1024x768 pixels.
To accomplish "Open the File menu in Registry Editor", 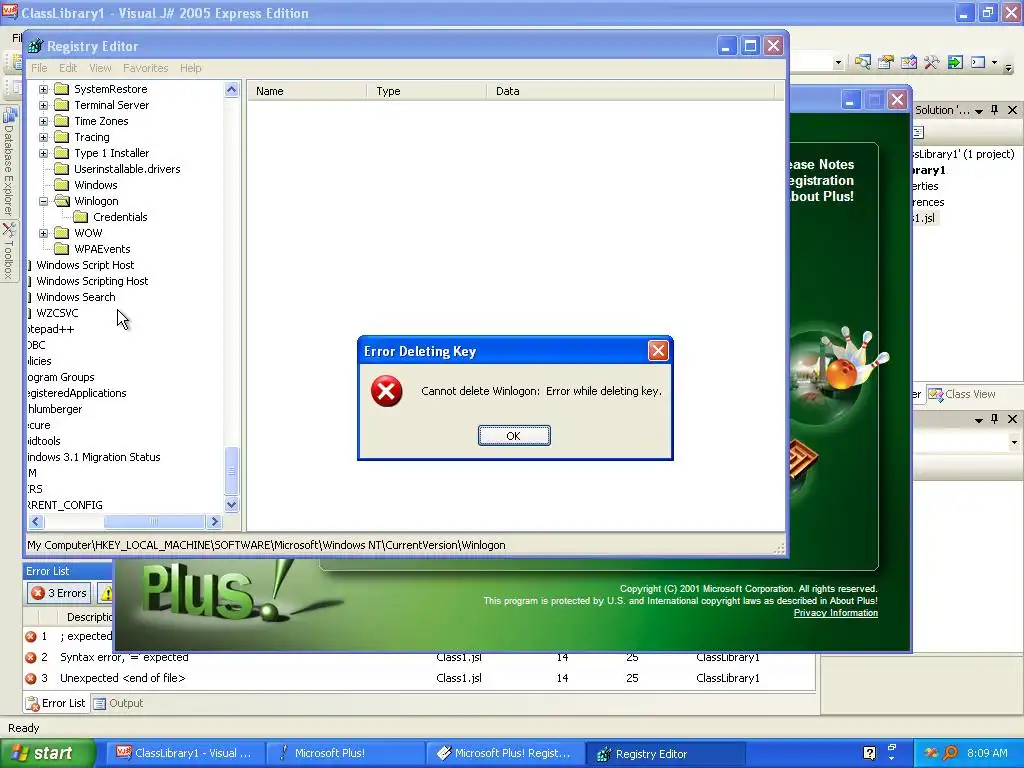I will click(39, 68).
